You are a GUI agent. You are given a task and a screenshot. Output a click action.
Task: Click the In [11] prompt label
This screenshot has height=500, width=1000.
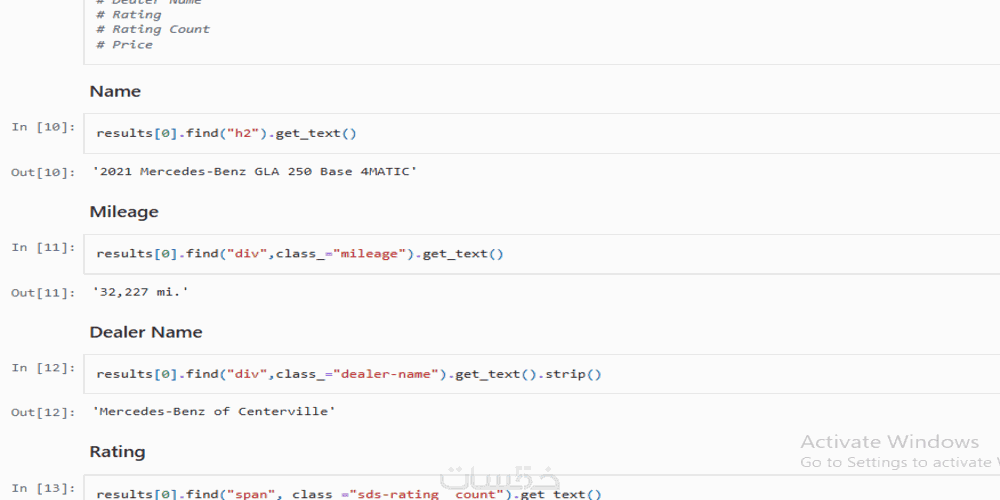(43, 247)
